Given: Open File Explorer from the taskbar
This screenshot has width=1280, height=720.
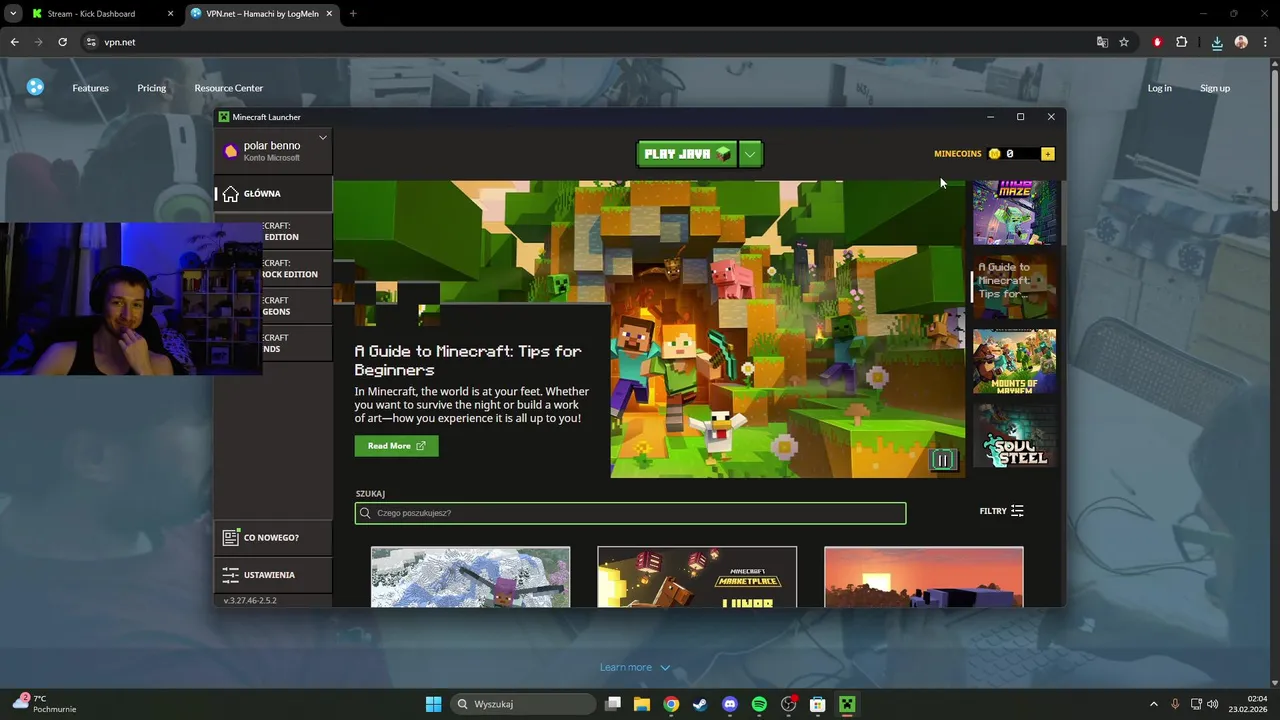Looking at the screenshot, I should [x=642, y=704].
